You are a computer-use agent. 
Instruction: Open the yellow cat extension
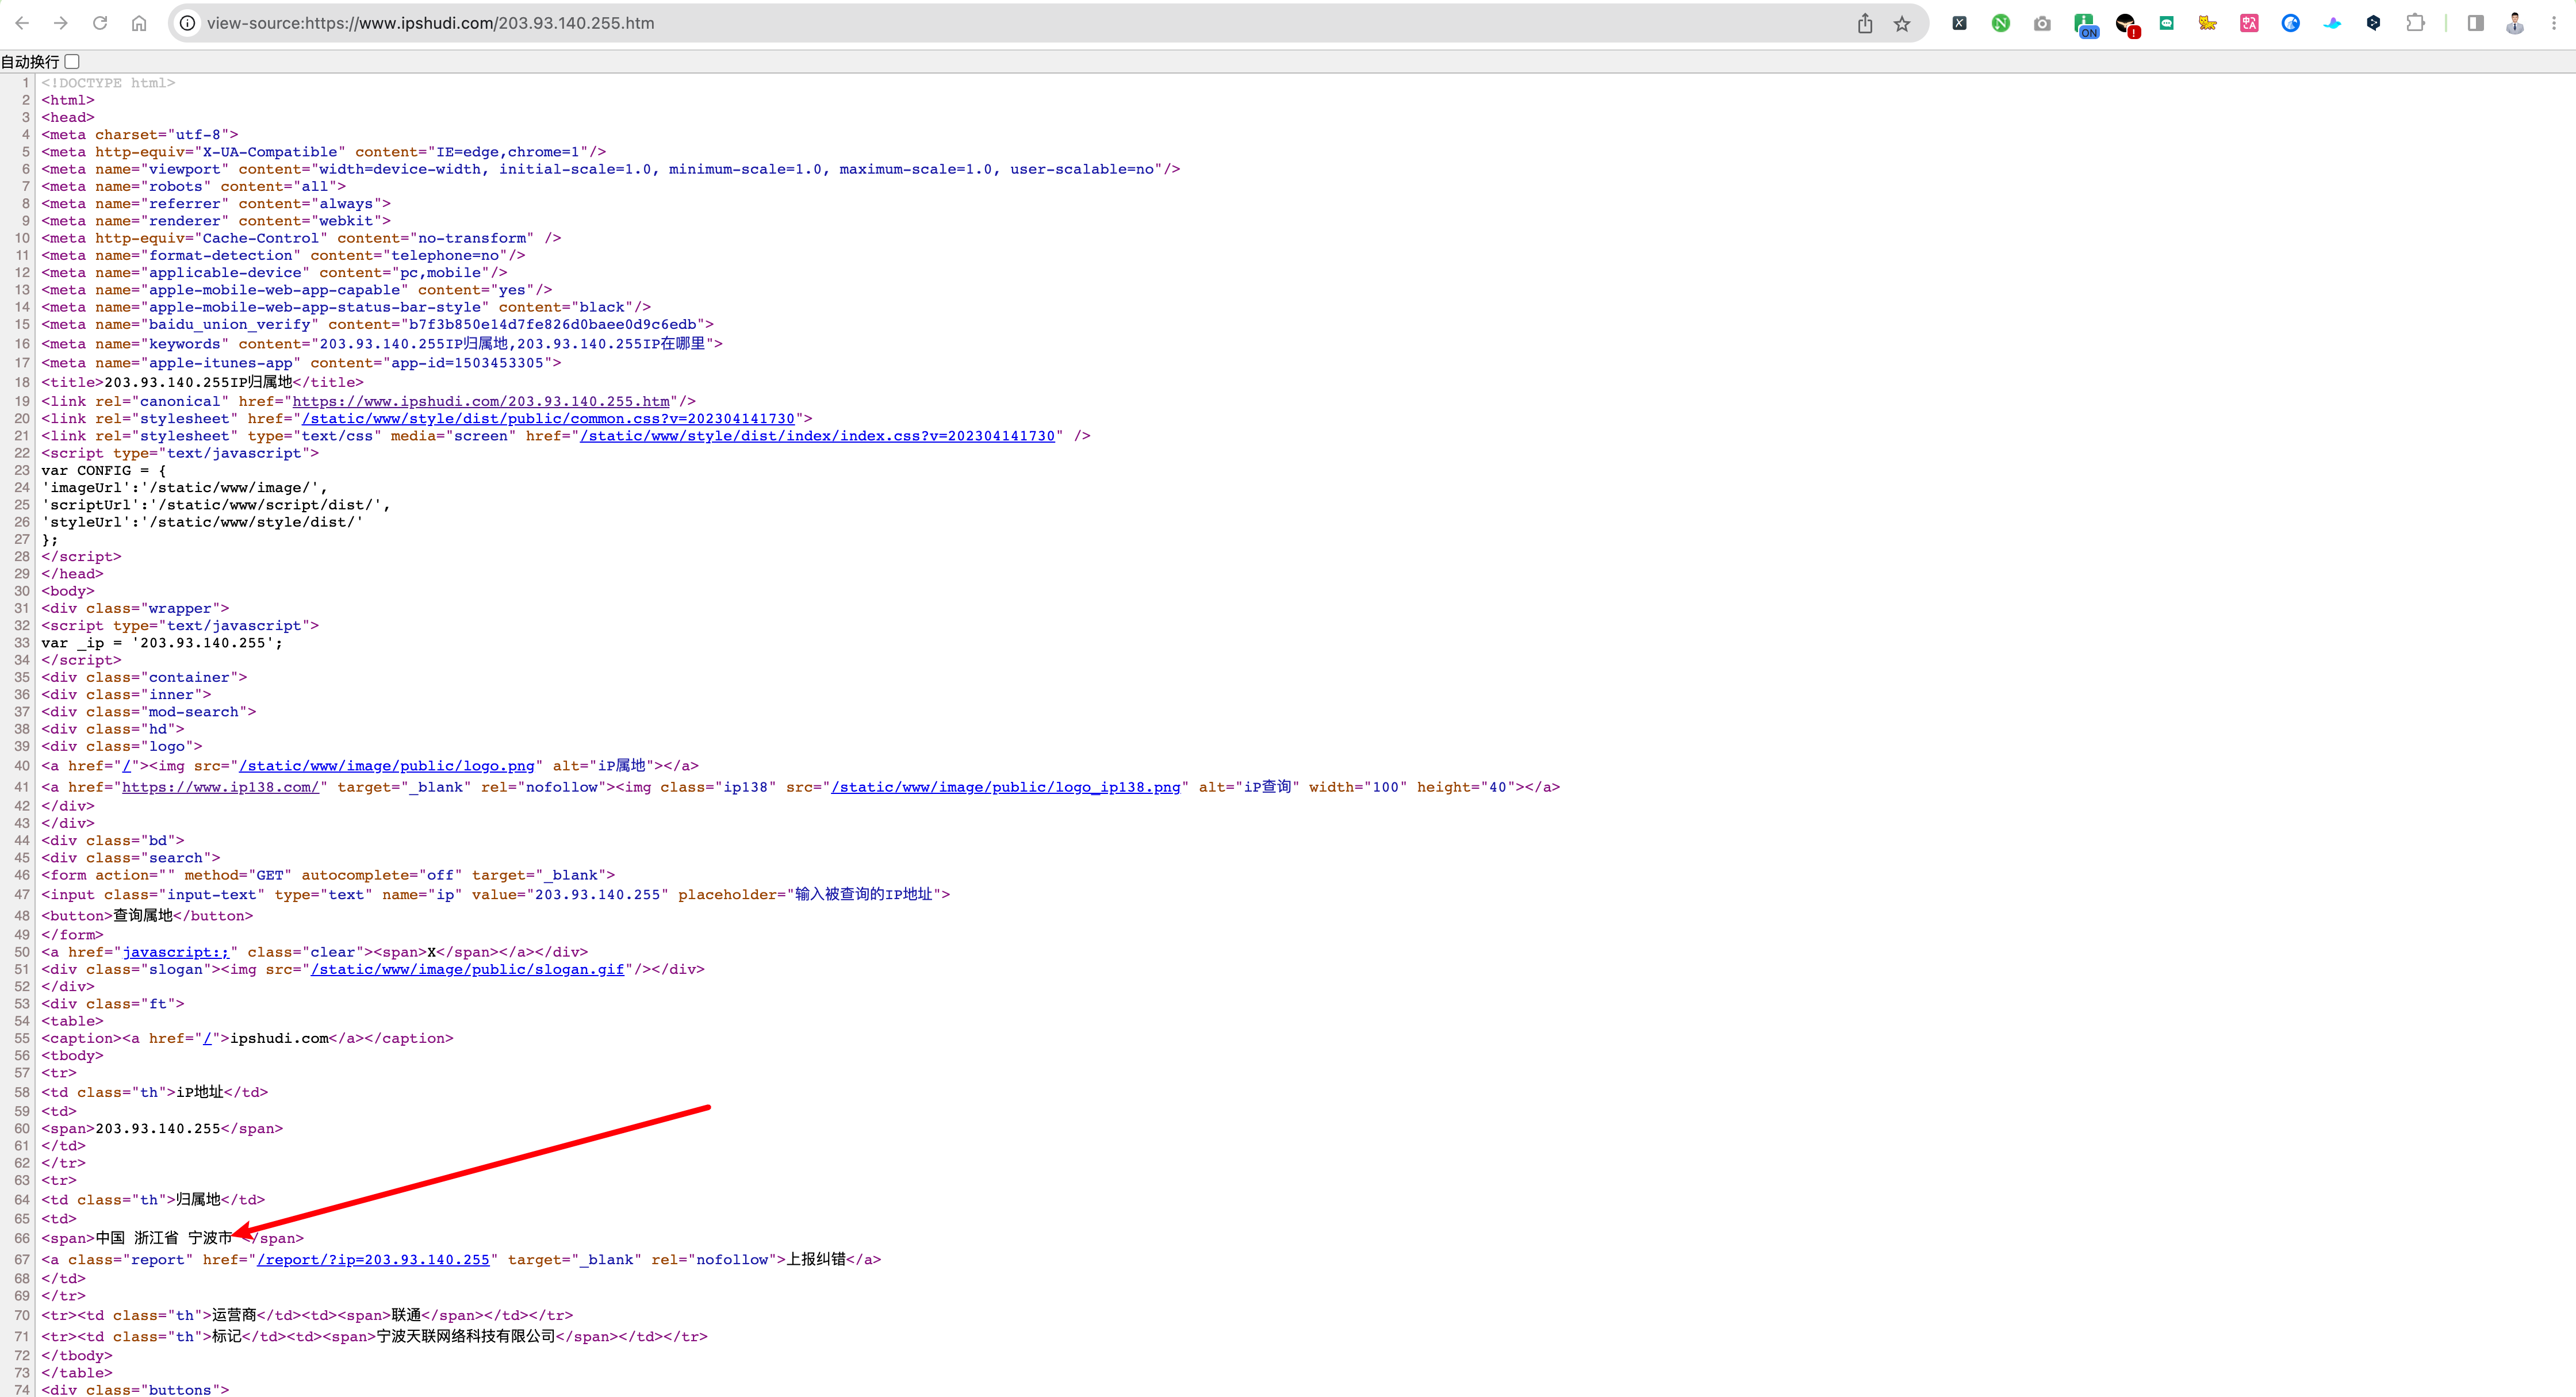[x=2208, y=23]
